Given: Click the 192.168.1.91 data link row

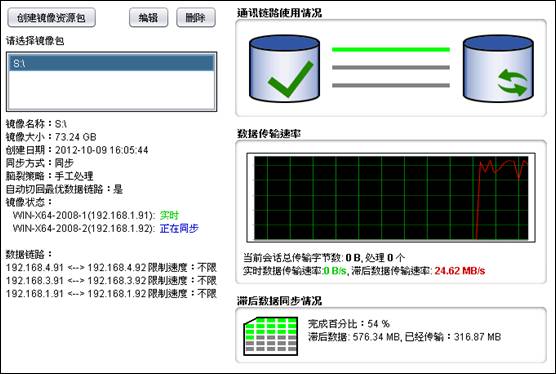Looking at the screenshot, I should coord(111,294).
